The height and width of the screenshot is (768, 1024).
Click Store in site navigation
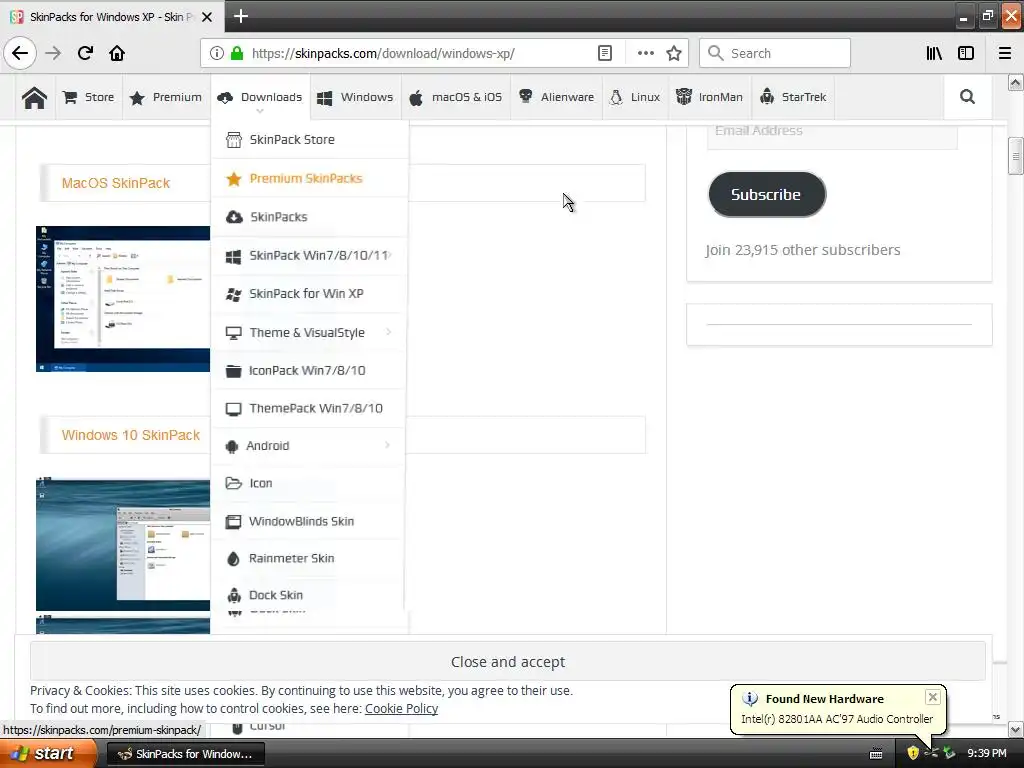pyautogui.click(x=89, y=97)
